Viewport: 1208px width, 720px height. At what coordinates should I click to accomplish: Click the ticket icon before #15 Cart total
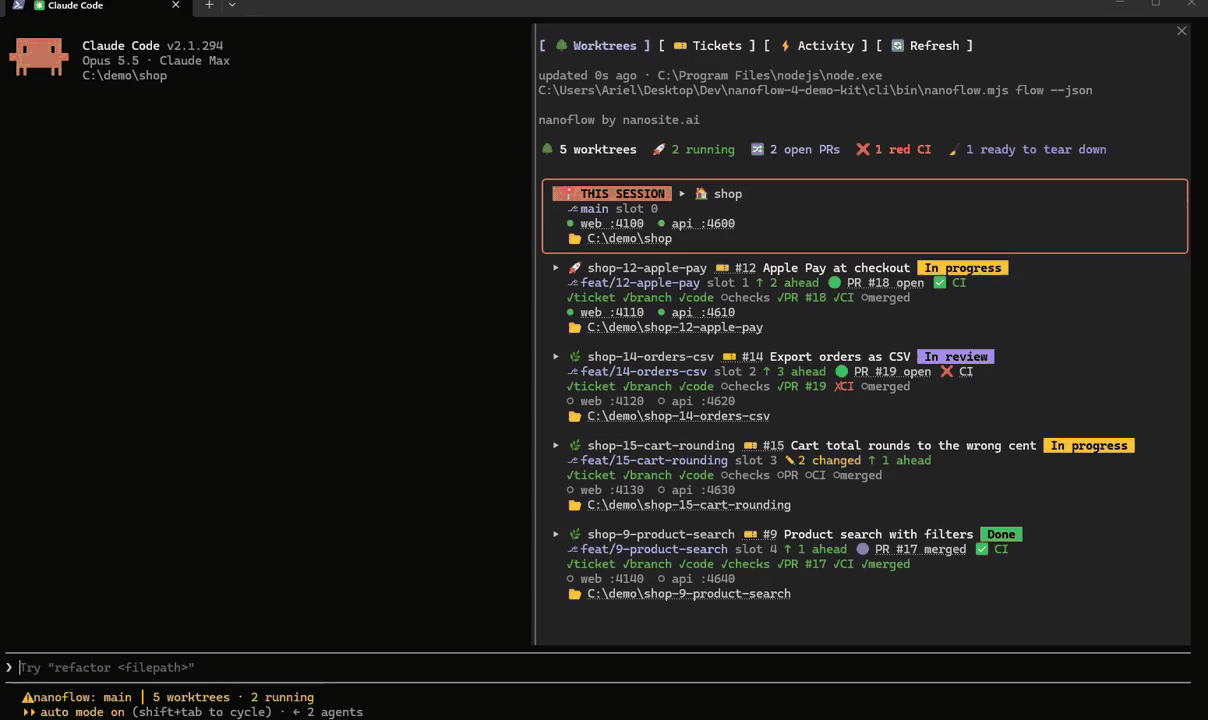pos(750,446)
